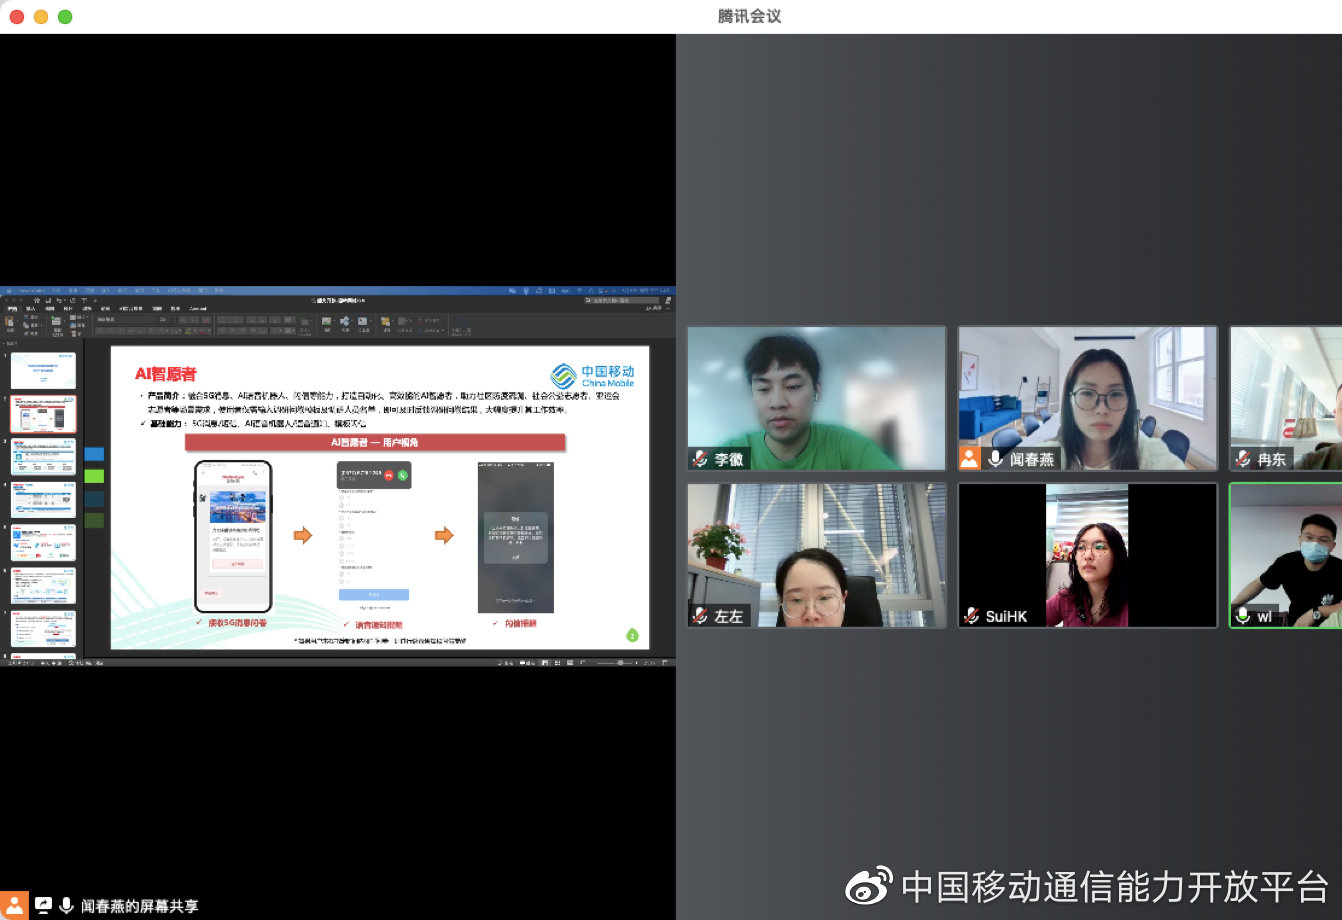Open the Acrobat tab in the shared PowerPoint
This screenshot has width=1342, height=920.
(x=199, y=308)
